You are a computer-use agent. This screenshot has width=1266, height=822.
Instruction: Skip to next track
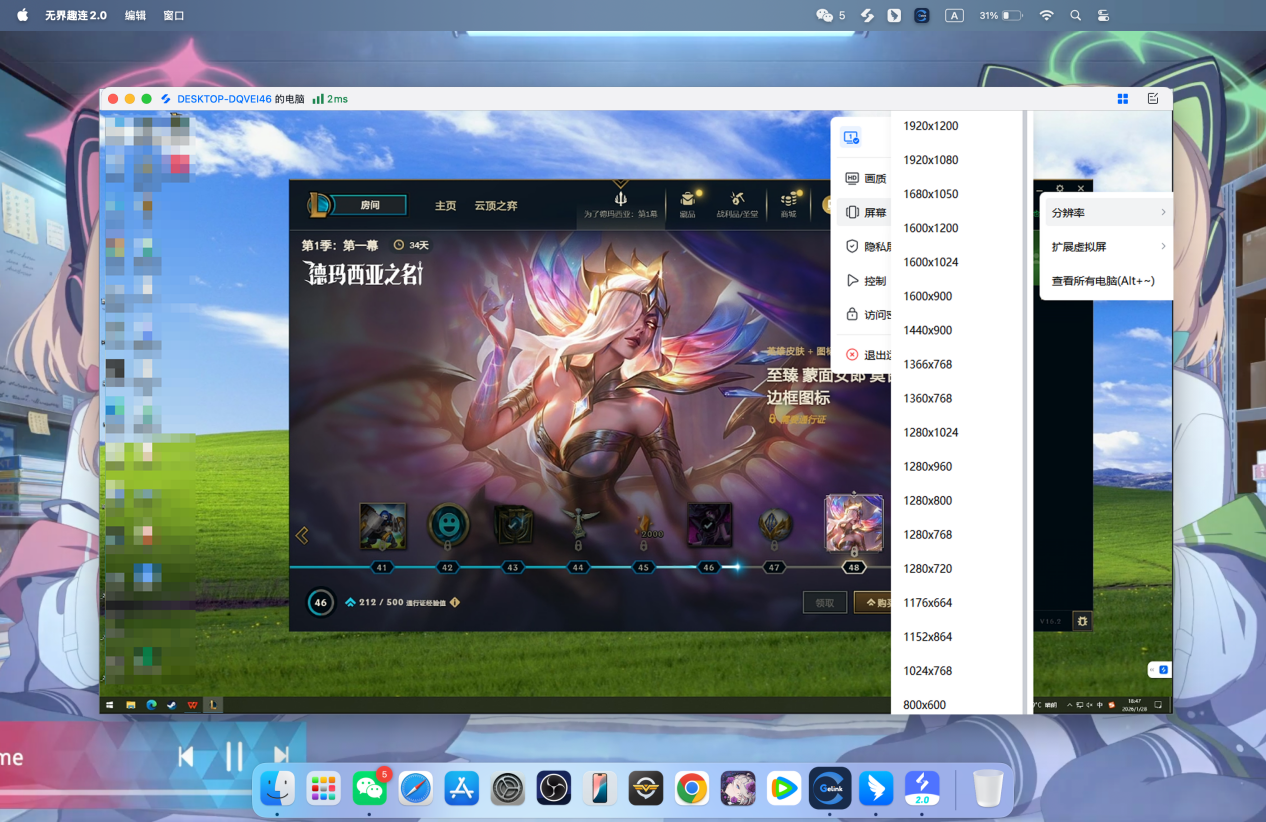click(281, 757)
